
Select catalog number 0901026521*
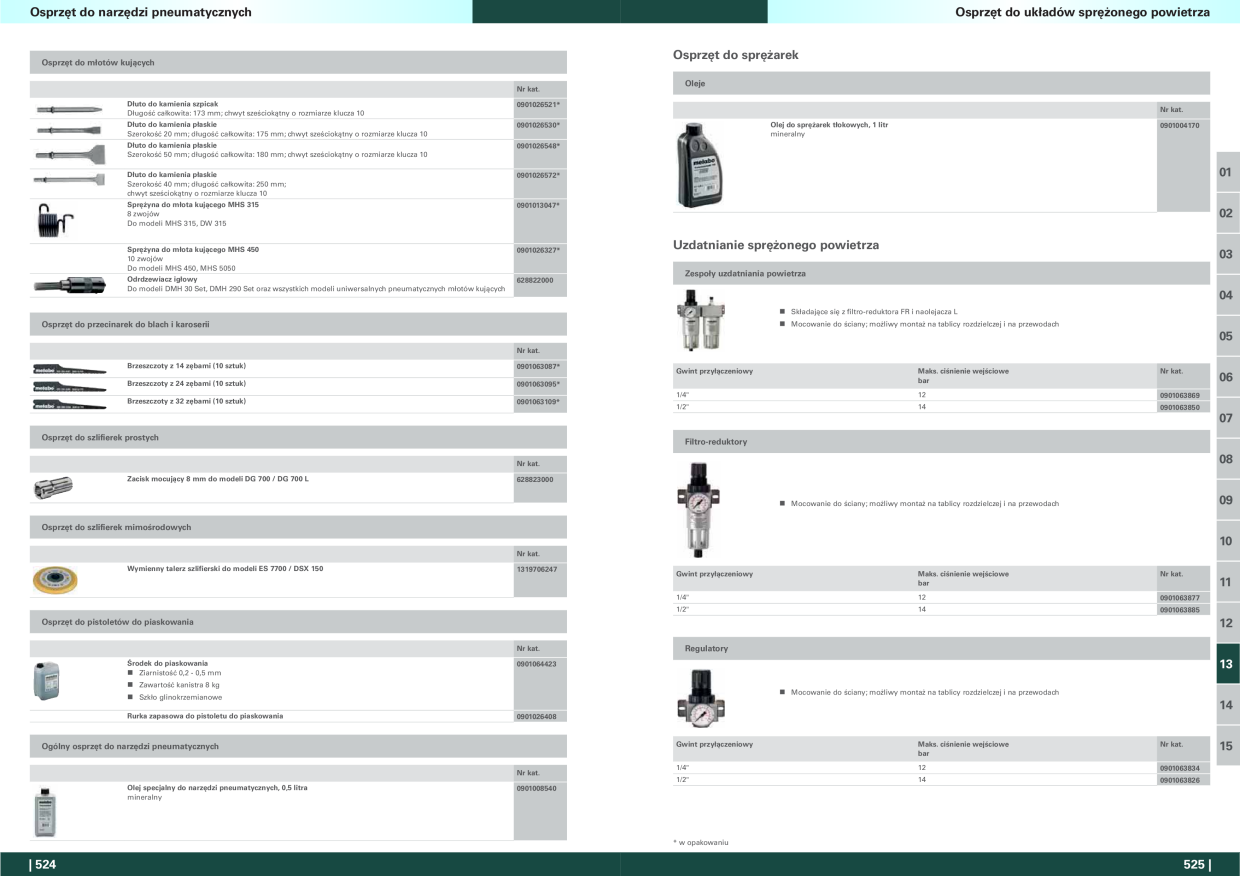[538, 105]
